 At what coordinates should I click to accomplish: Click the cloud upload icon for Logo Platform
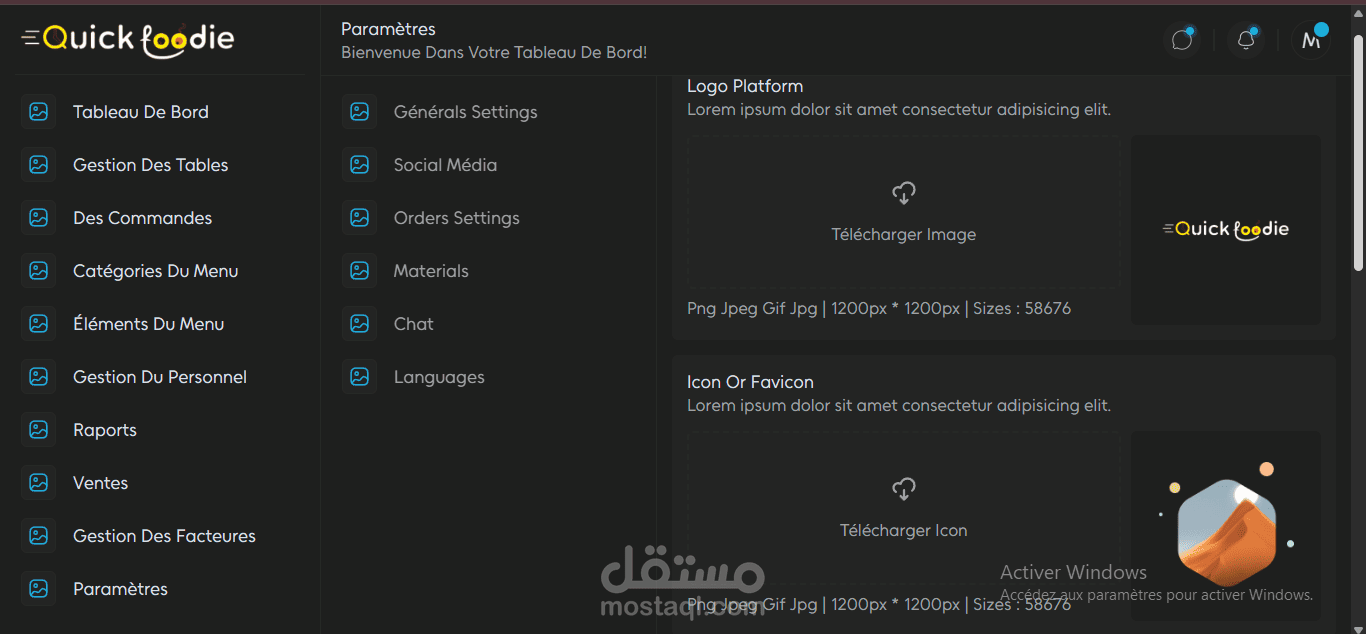(x=904, y=193)
